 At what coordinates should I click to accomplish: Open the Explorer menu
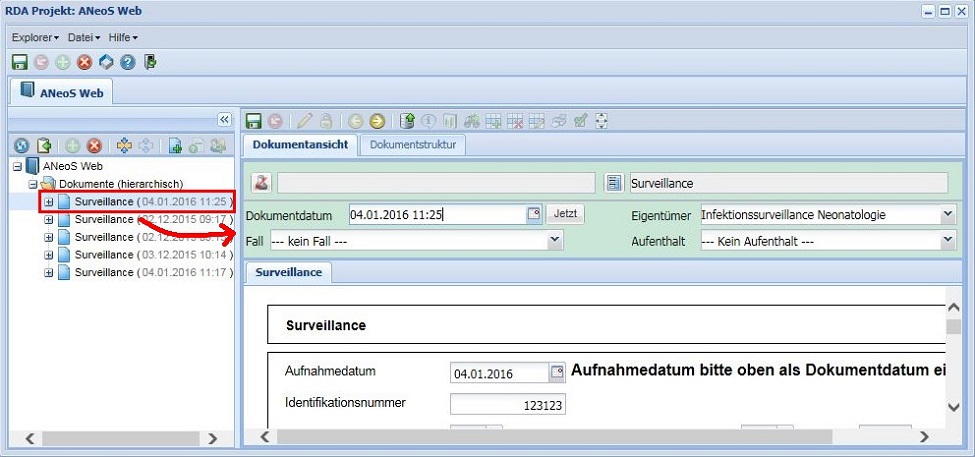coord(35,37)
